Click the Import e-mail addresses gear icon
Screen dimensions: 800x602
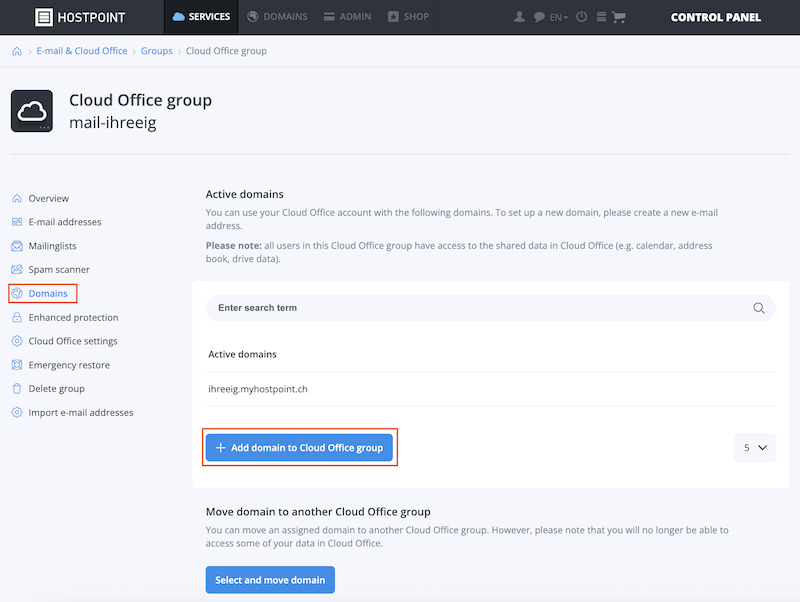(x=17, y=412)
